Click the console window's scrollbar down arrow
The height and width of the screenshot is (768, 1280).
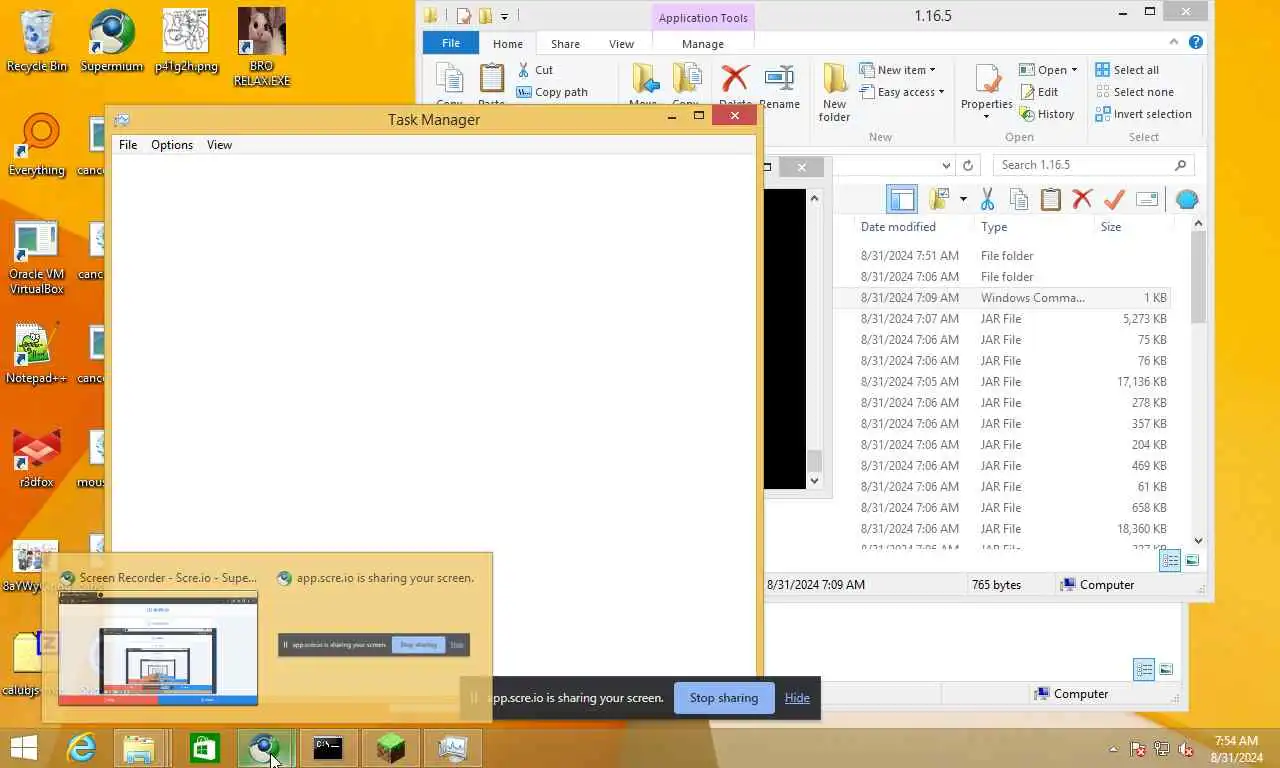pyautogui.click(x=814, y=481)
